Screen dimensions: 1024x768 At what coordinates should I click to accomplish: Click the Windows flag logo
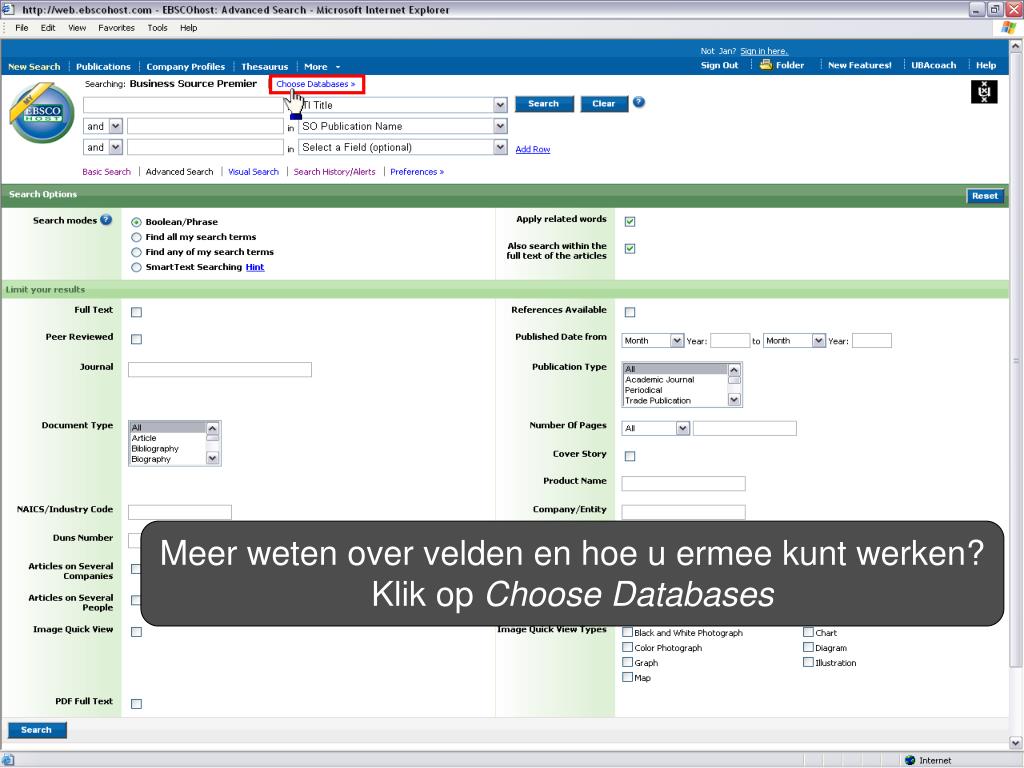click(1008, 27)
